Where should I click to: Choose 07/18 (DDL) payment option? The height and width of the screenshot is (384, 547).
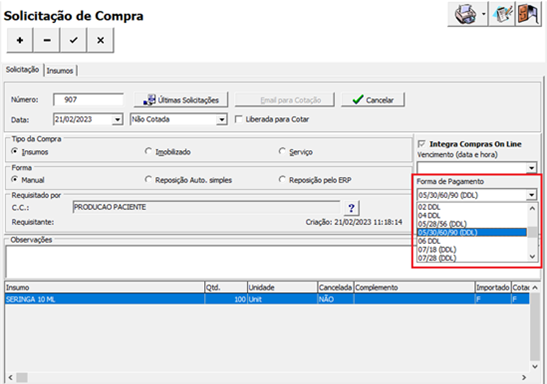(x=472, y=249)
